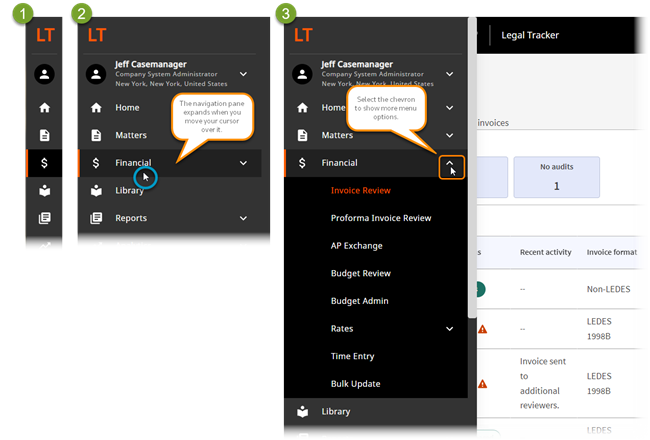Click the dollar icon in the collapsed icon-only sidebar
650x440 pixels.
[44, 162]
